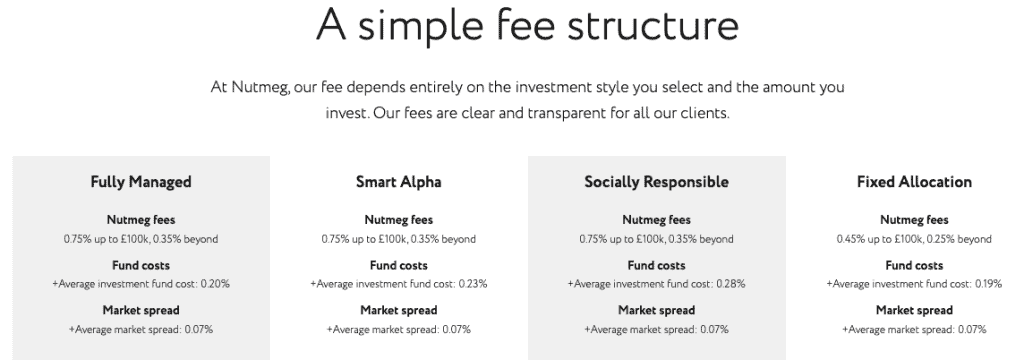Click Nutmeg fees label under Socially Responsible

point(656,220)
